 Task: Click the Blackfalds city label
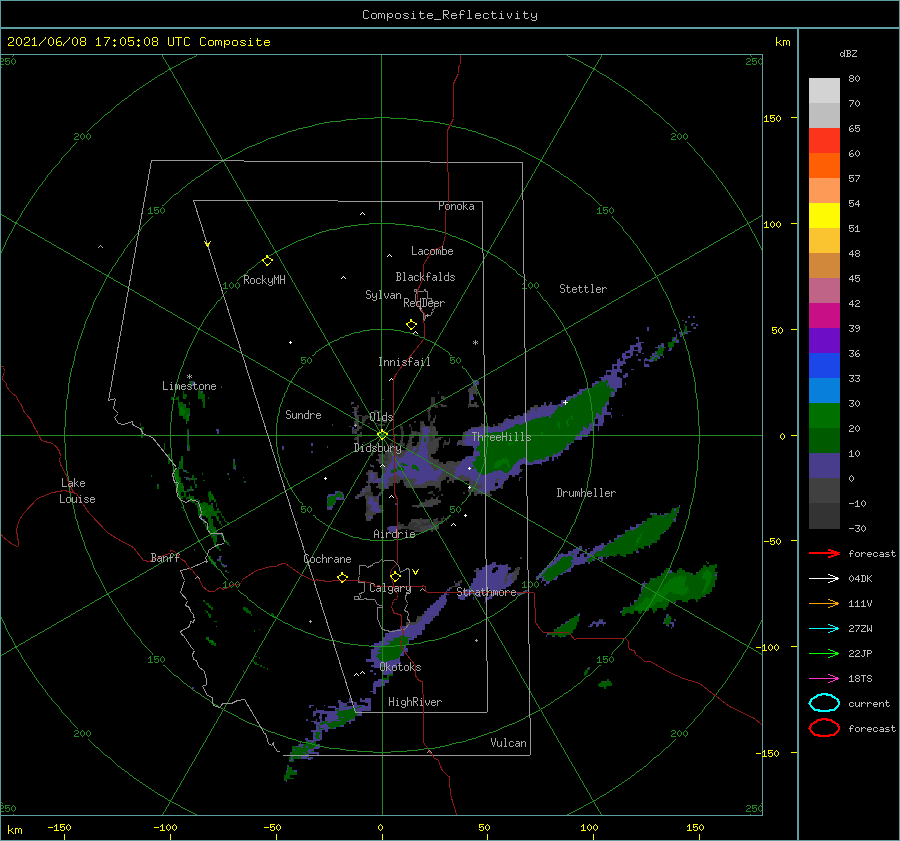(425, 277)
